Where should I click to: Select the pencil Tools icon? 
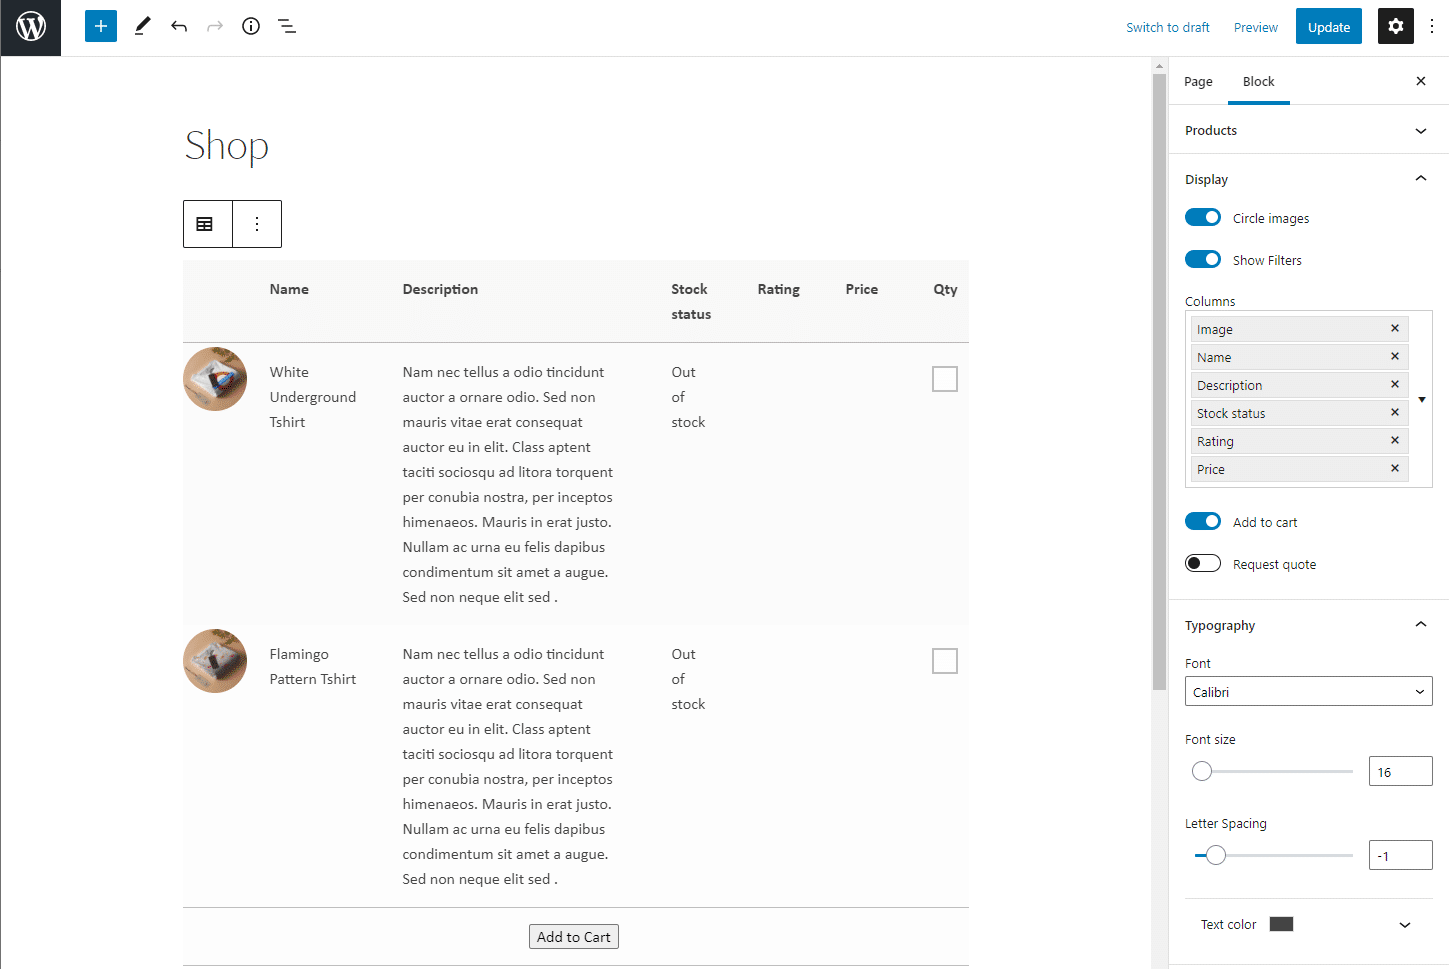coord(142,26)
